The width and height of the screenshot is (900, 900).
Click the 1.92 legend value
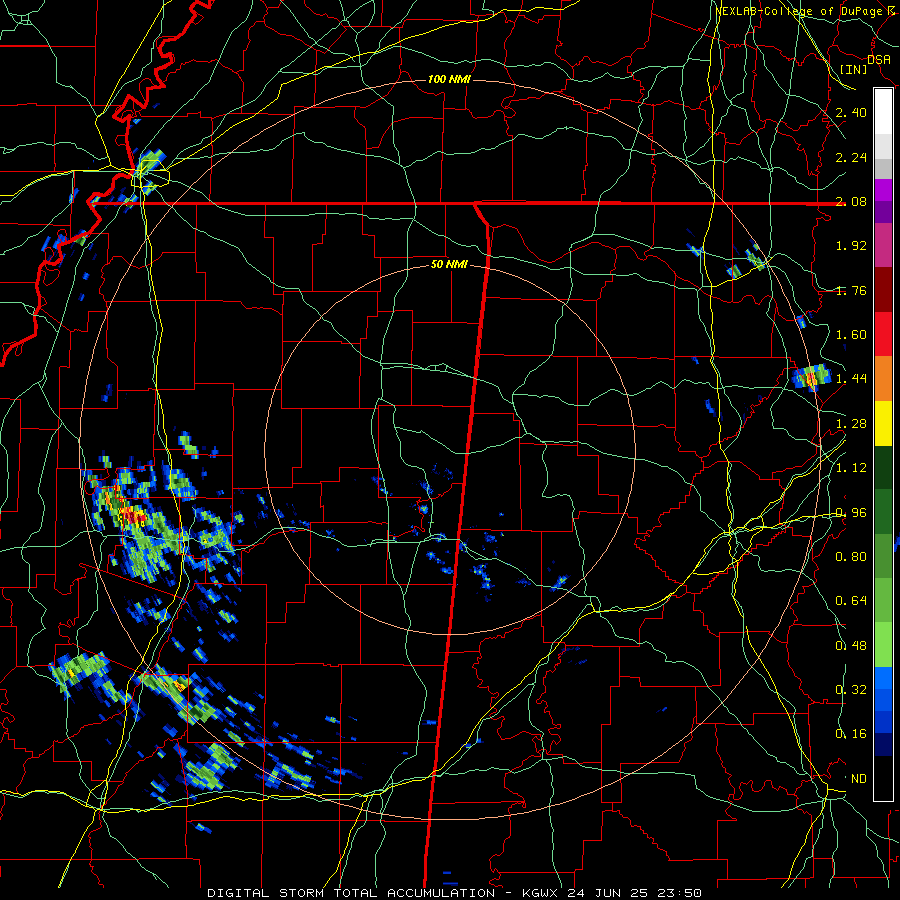[x=851, y=246]
